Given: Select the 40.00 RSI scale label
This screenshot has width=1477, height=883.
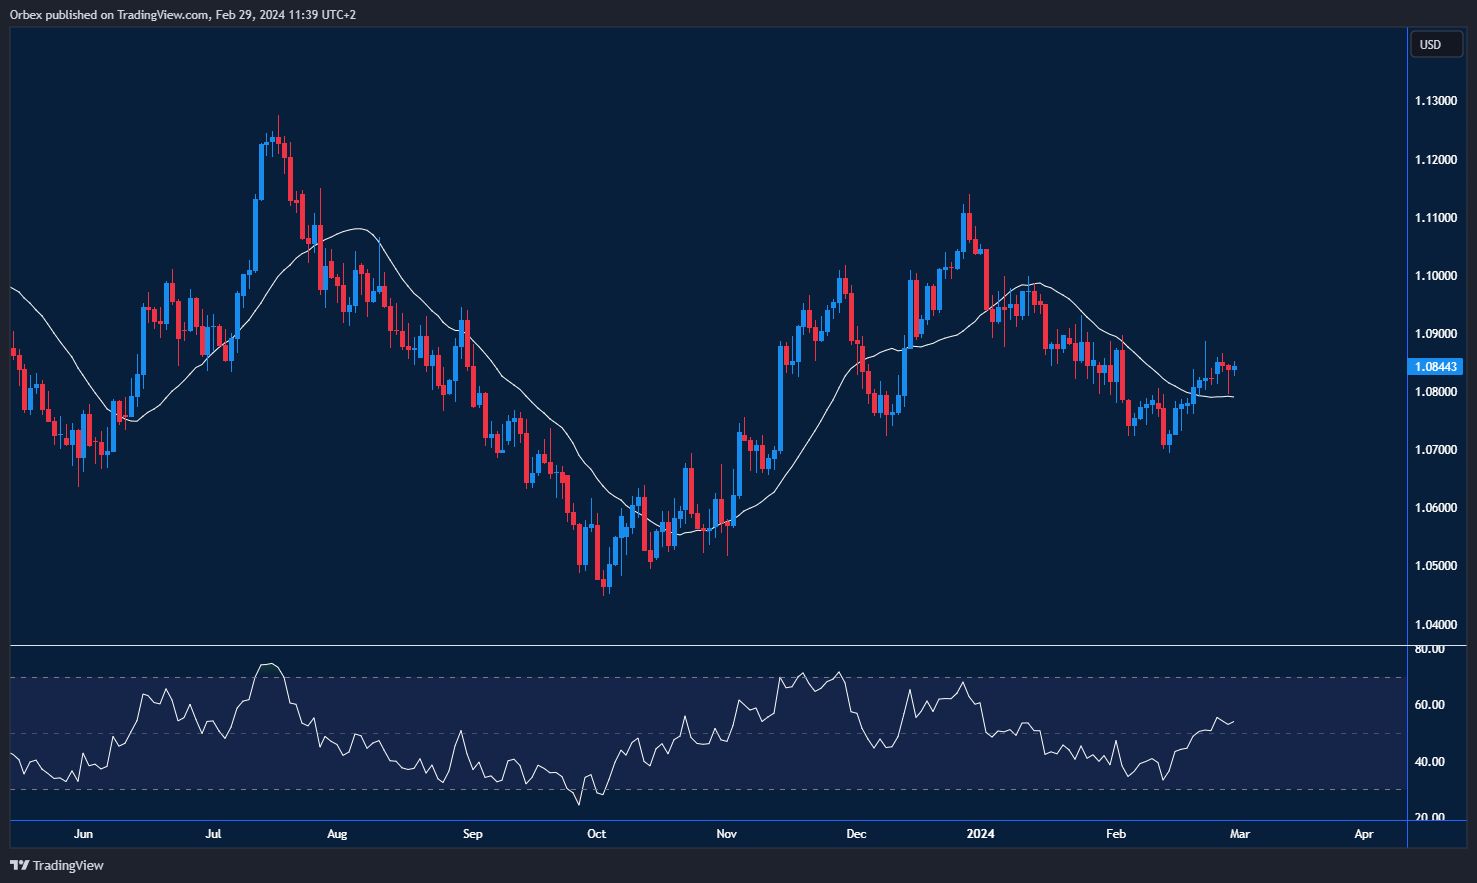Looking at the screenshot, I should point(1430,762).
